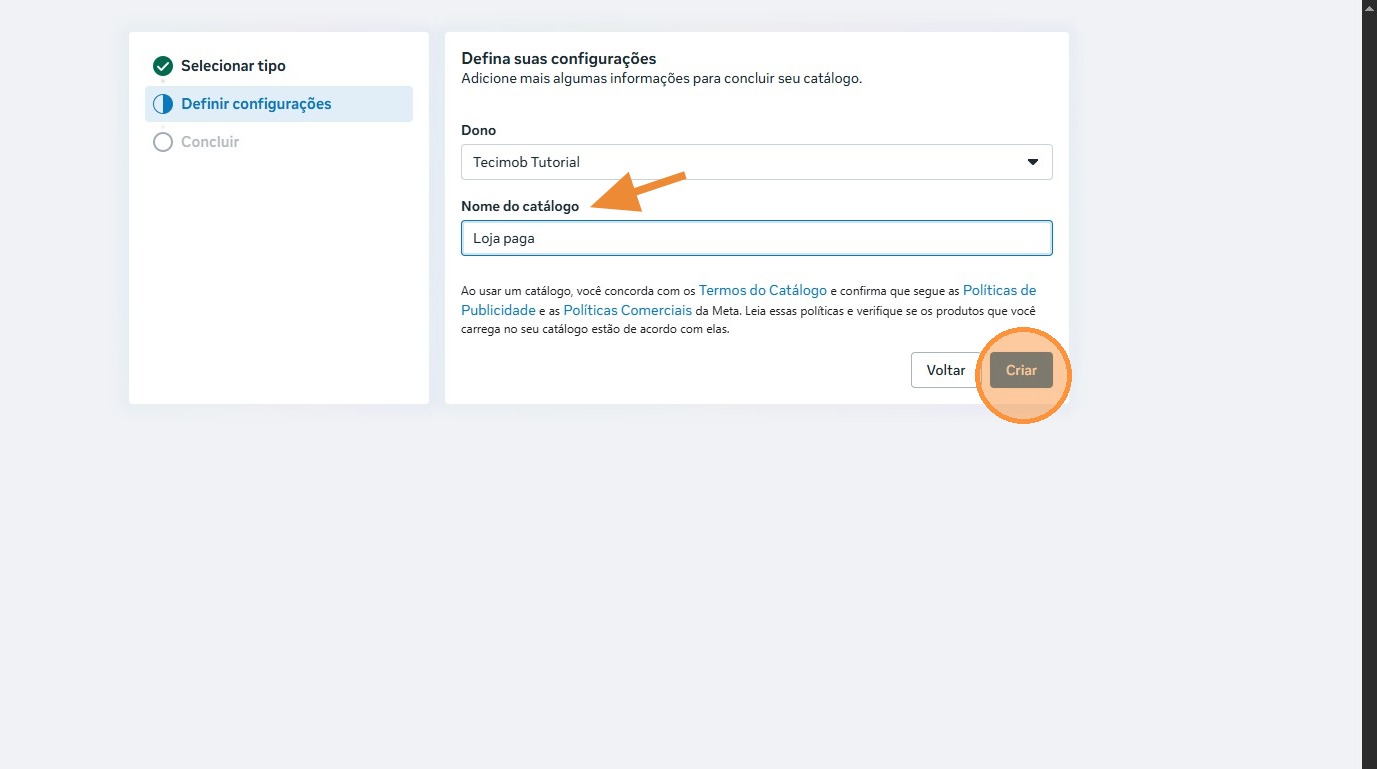
Task: Open the Tecimob Tutorial owner combo box
Action: pyautogui.click(x=740, y=162)
